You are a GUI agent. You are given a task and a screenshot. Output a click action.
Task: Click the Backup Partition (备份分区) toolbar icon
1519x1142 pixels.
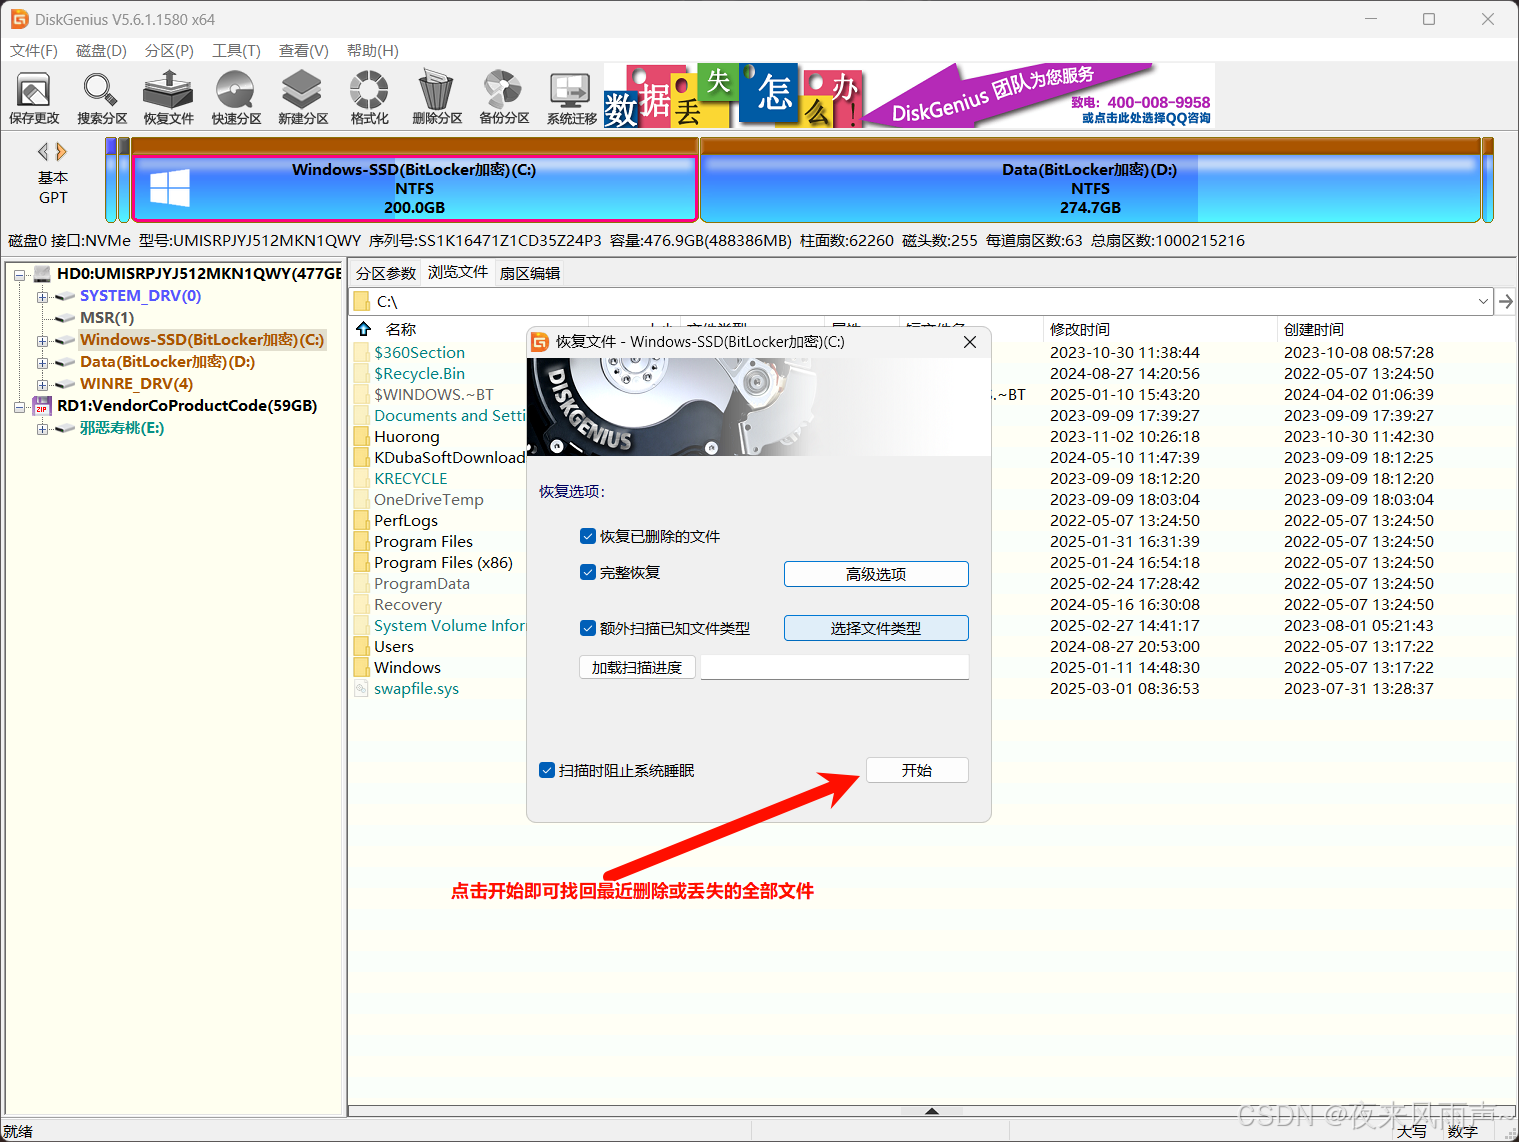pyautogui.click(x=504, y=98)
